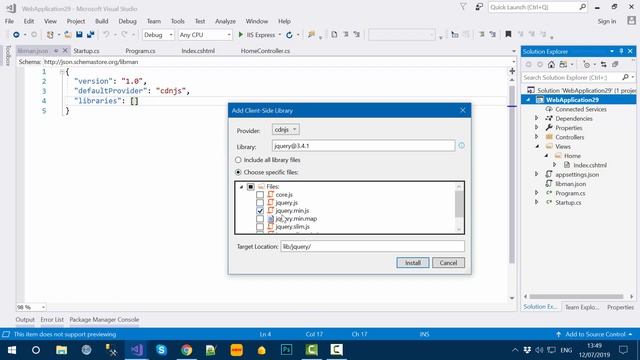Click the Library input field
Viewport: 640px width, 360px height.
363,146
